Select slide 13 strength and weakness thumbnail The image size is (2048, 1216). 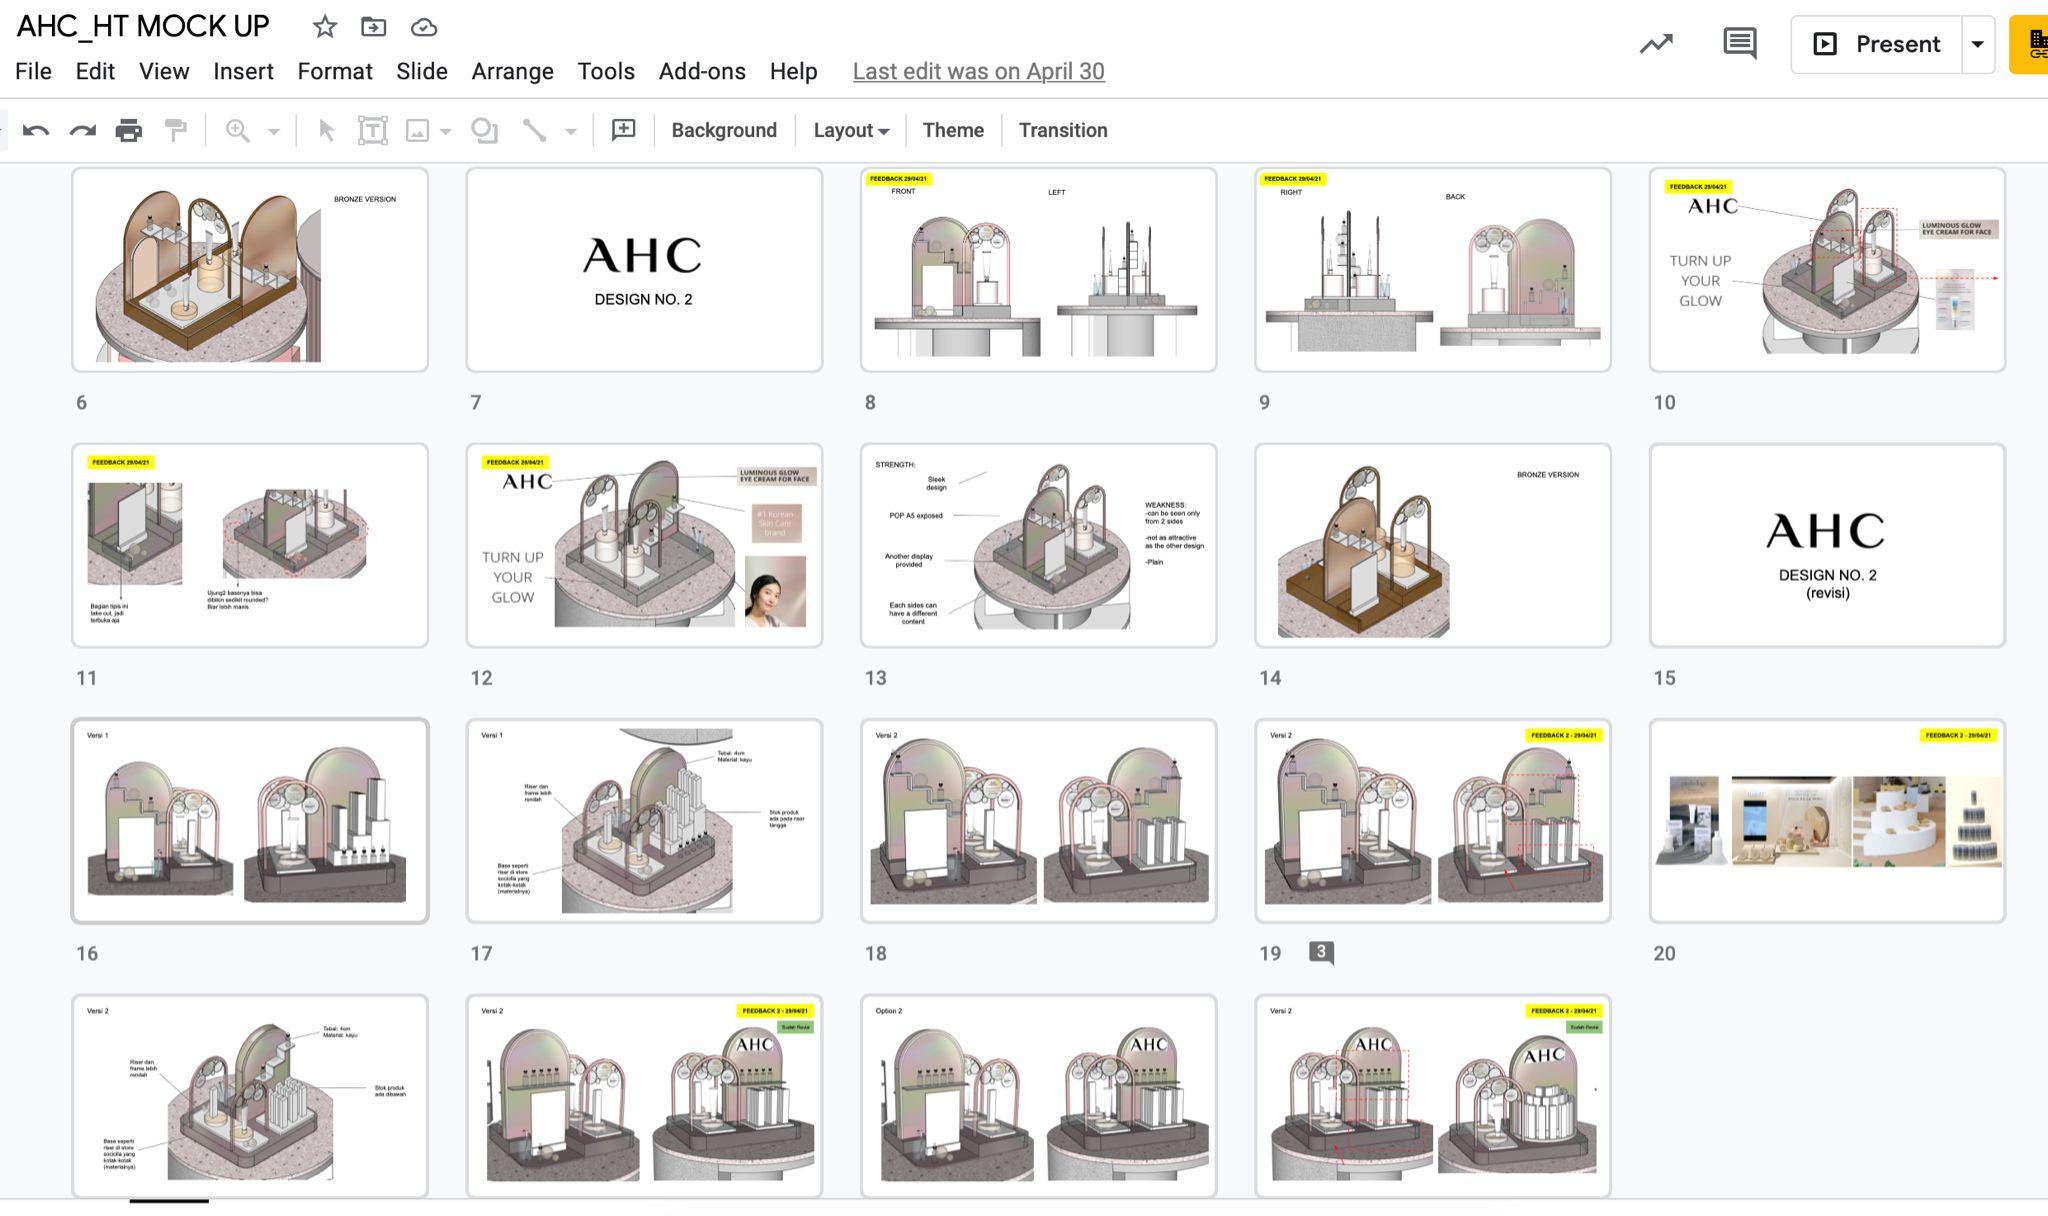1038,545
